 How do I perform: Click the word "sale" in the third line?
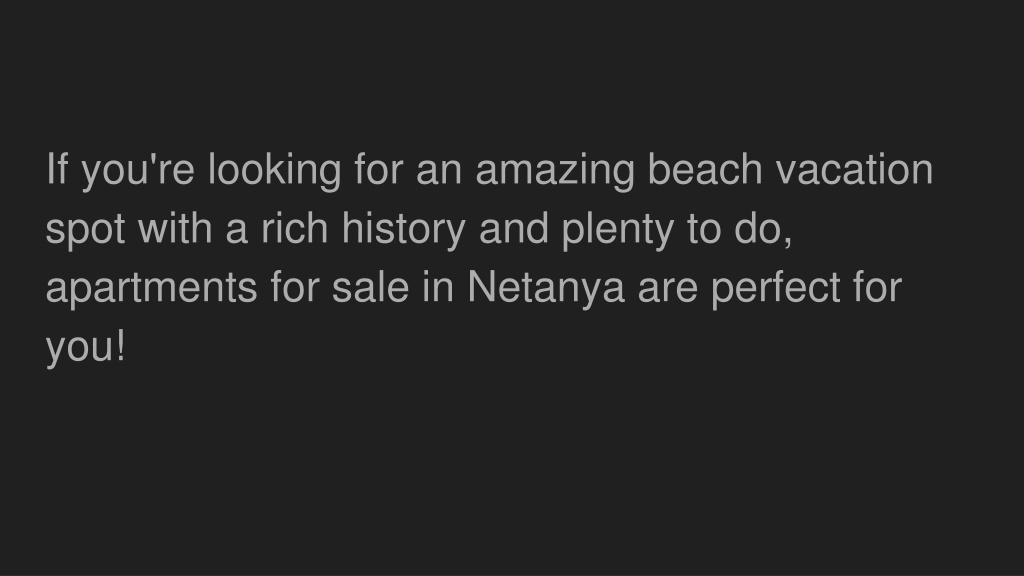click(370, 287)
